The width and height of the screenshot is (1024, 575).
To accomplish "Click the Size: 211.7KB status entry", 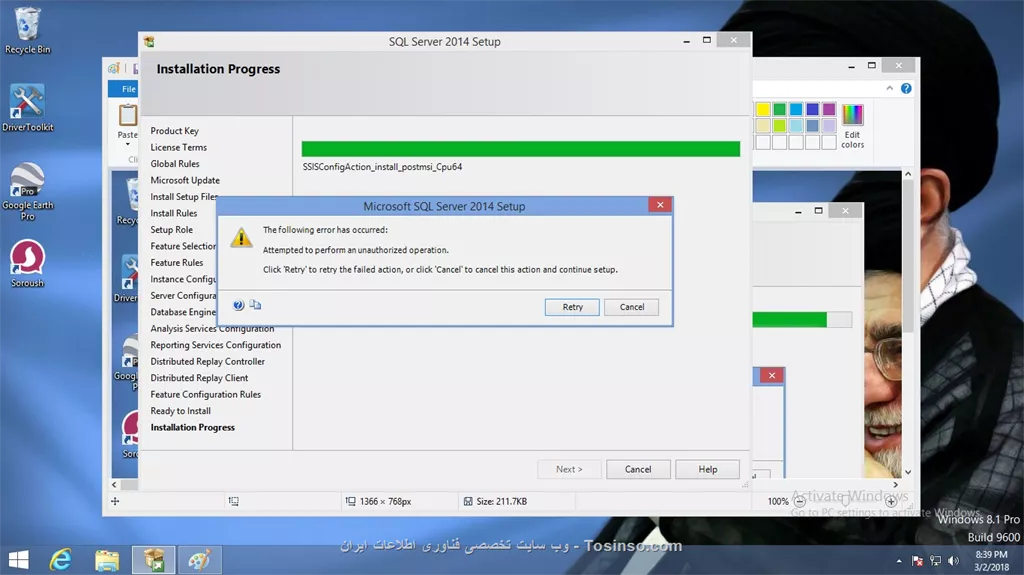I will 496,501.
